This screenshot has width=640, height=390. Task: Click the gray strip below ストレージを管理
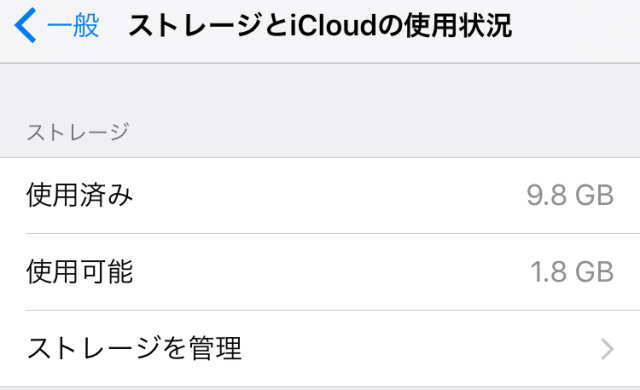point(320,388)
